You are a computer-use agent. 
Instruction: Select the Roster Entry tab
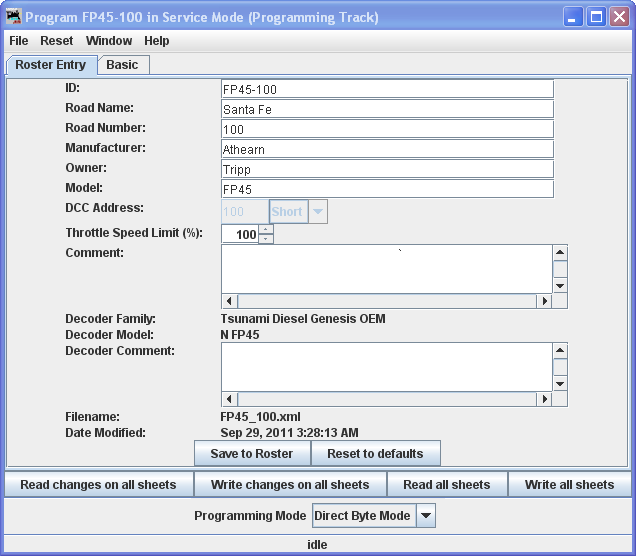[51, 65]
